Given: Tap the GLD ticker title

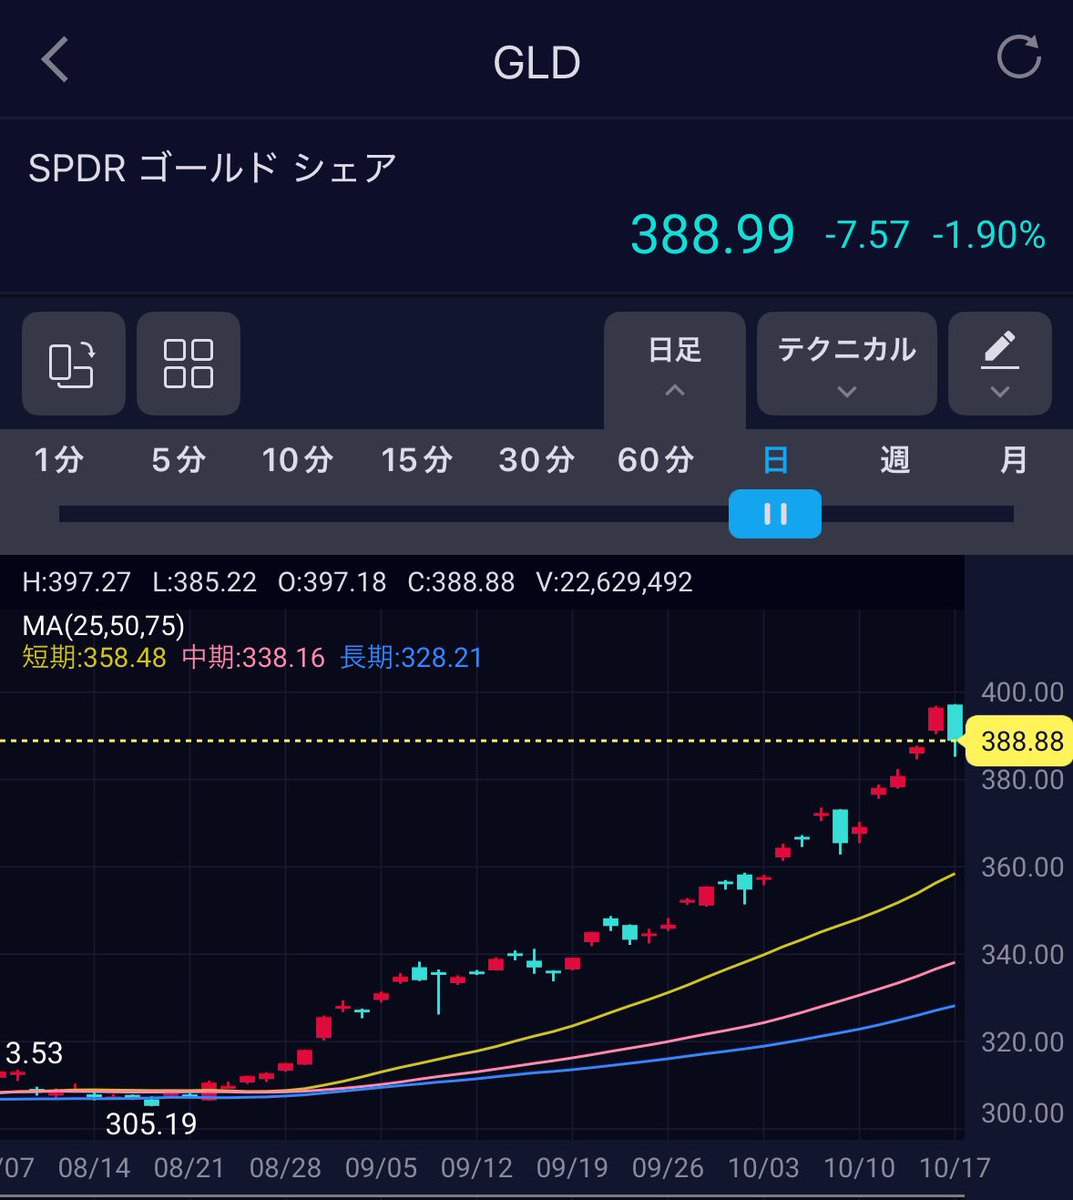Looking at the screenshot, I should coord(537,63).
